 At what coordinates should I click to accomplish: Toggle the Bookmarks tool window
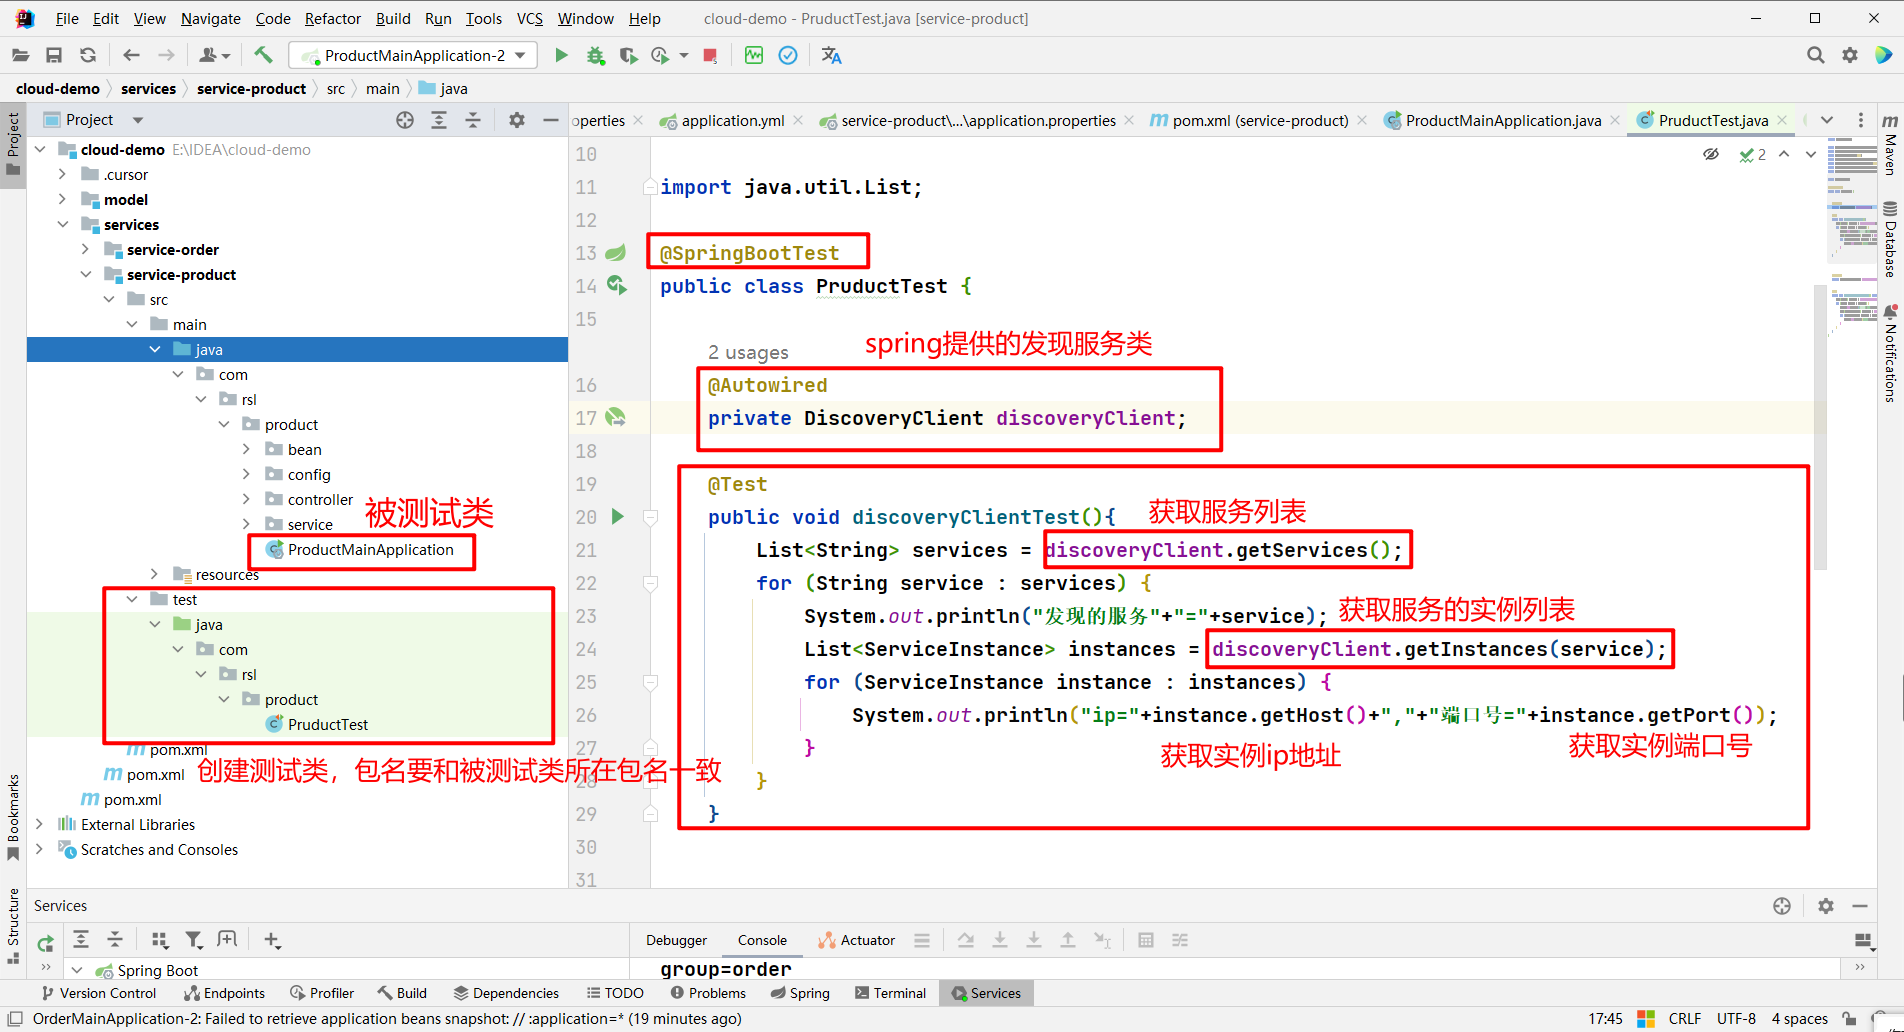pyautogui.click(x=13, y=816)
